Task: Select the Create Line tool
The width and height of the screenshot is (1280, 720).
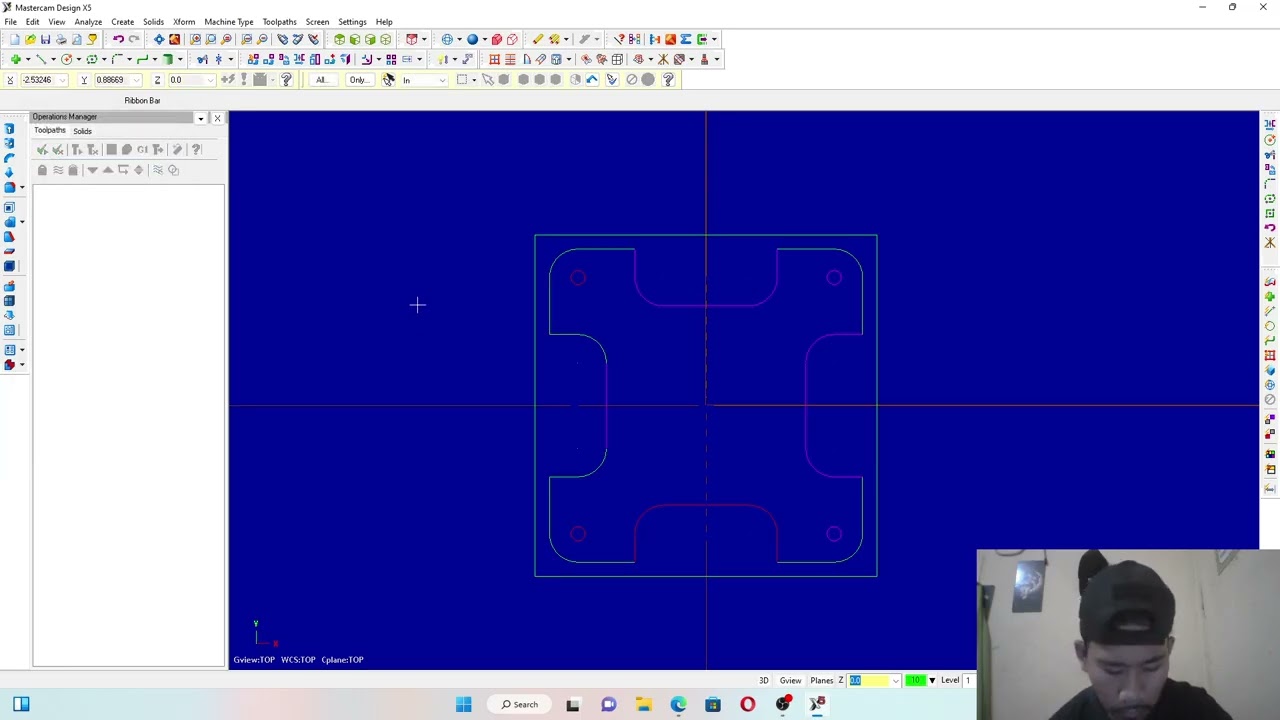Action: click(x=41, y=59)
